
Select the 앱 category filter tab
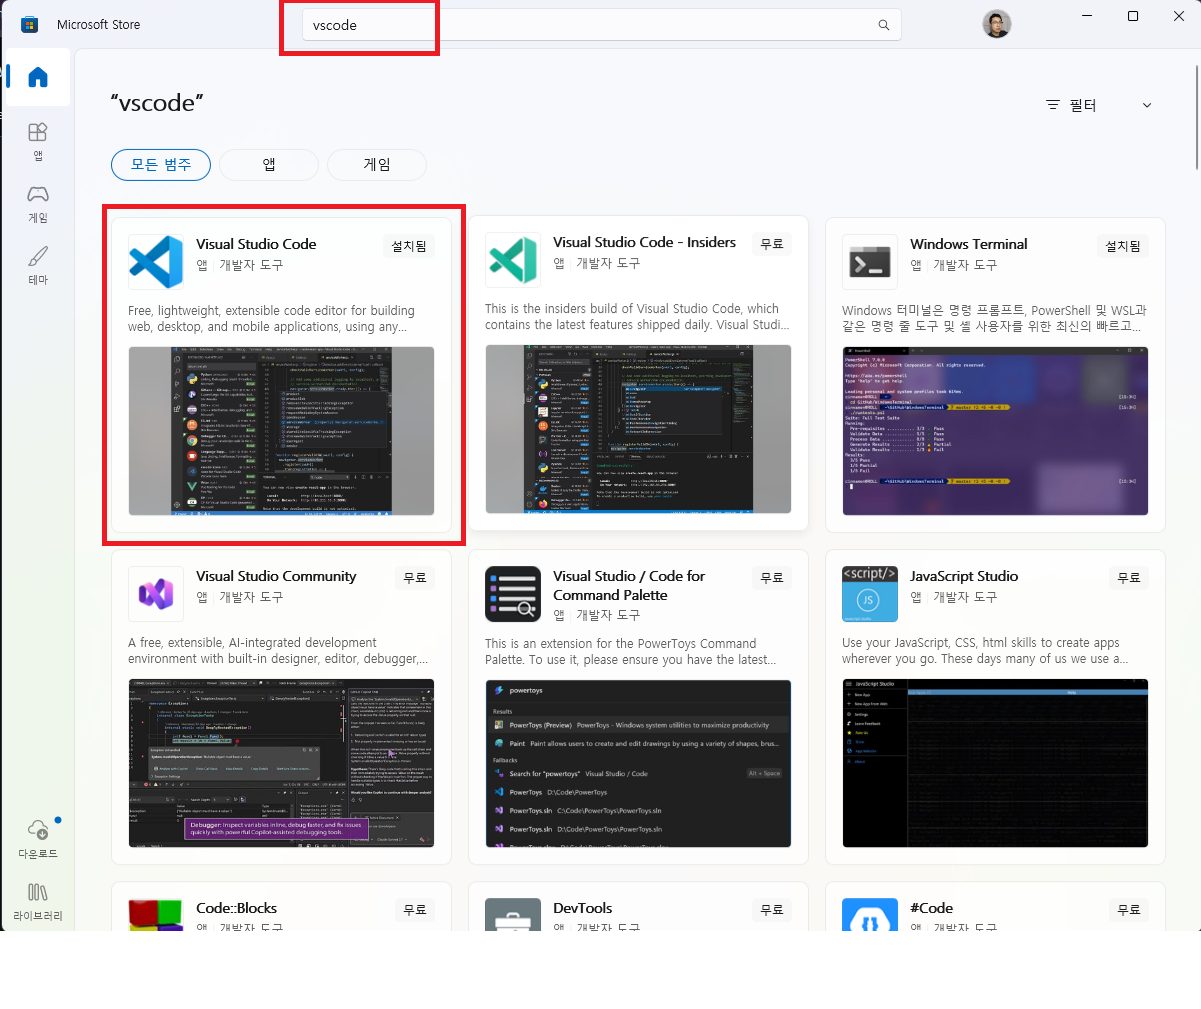point(269,165)
